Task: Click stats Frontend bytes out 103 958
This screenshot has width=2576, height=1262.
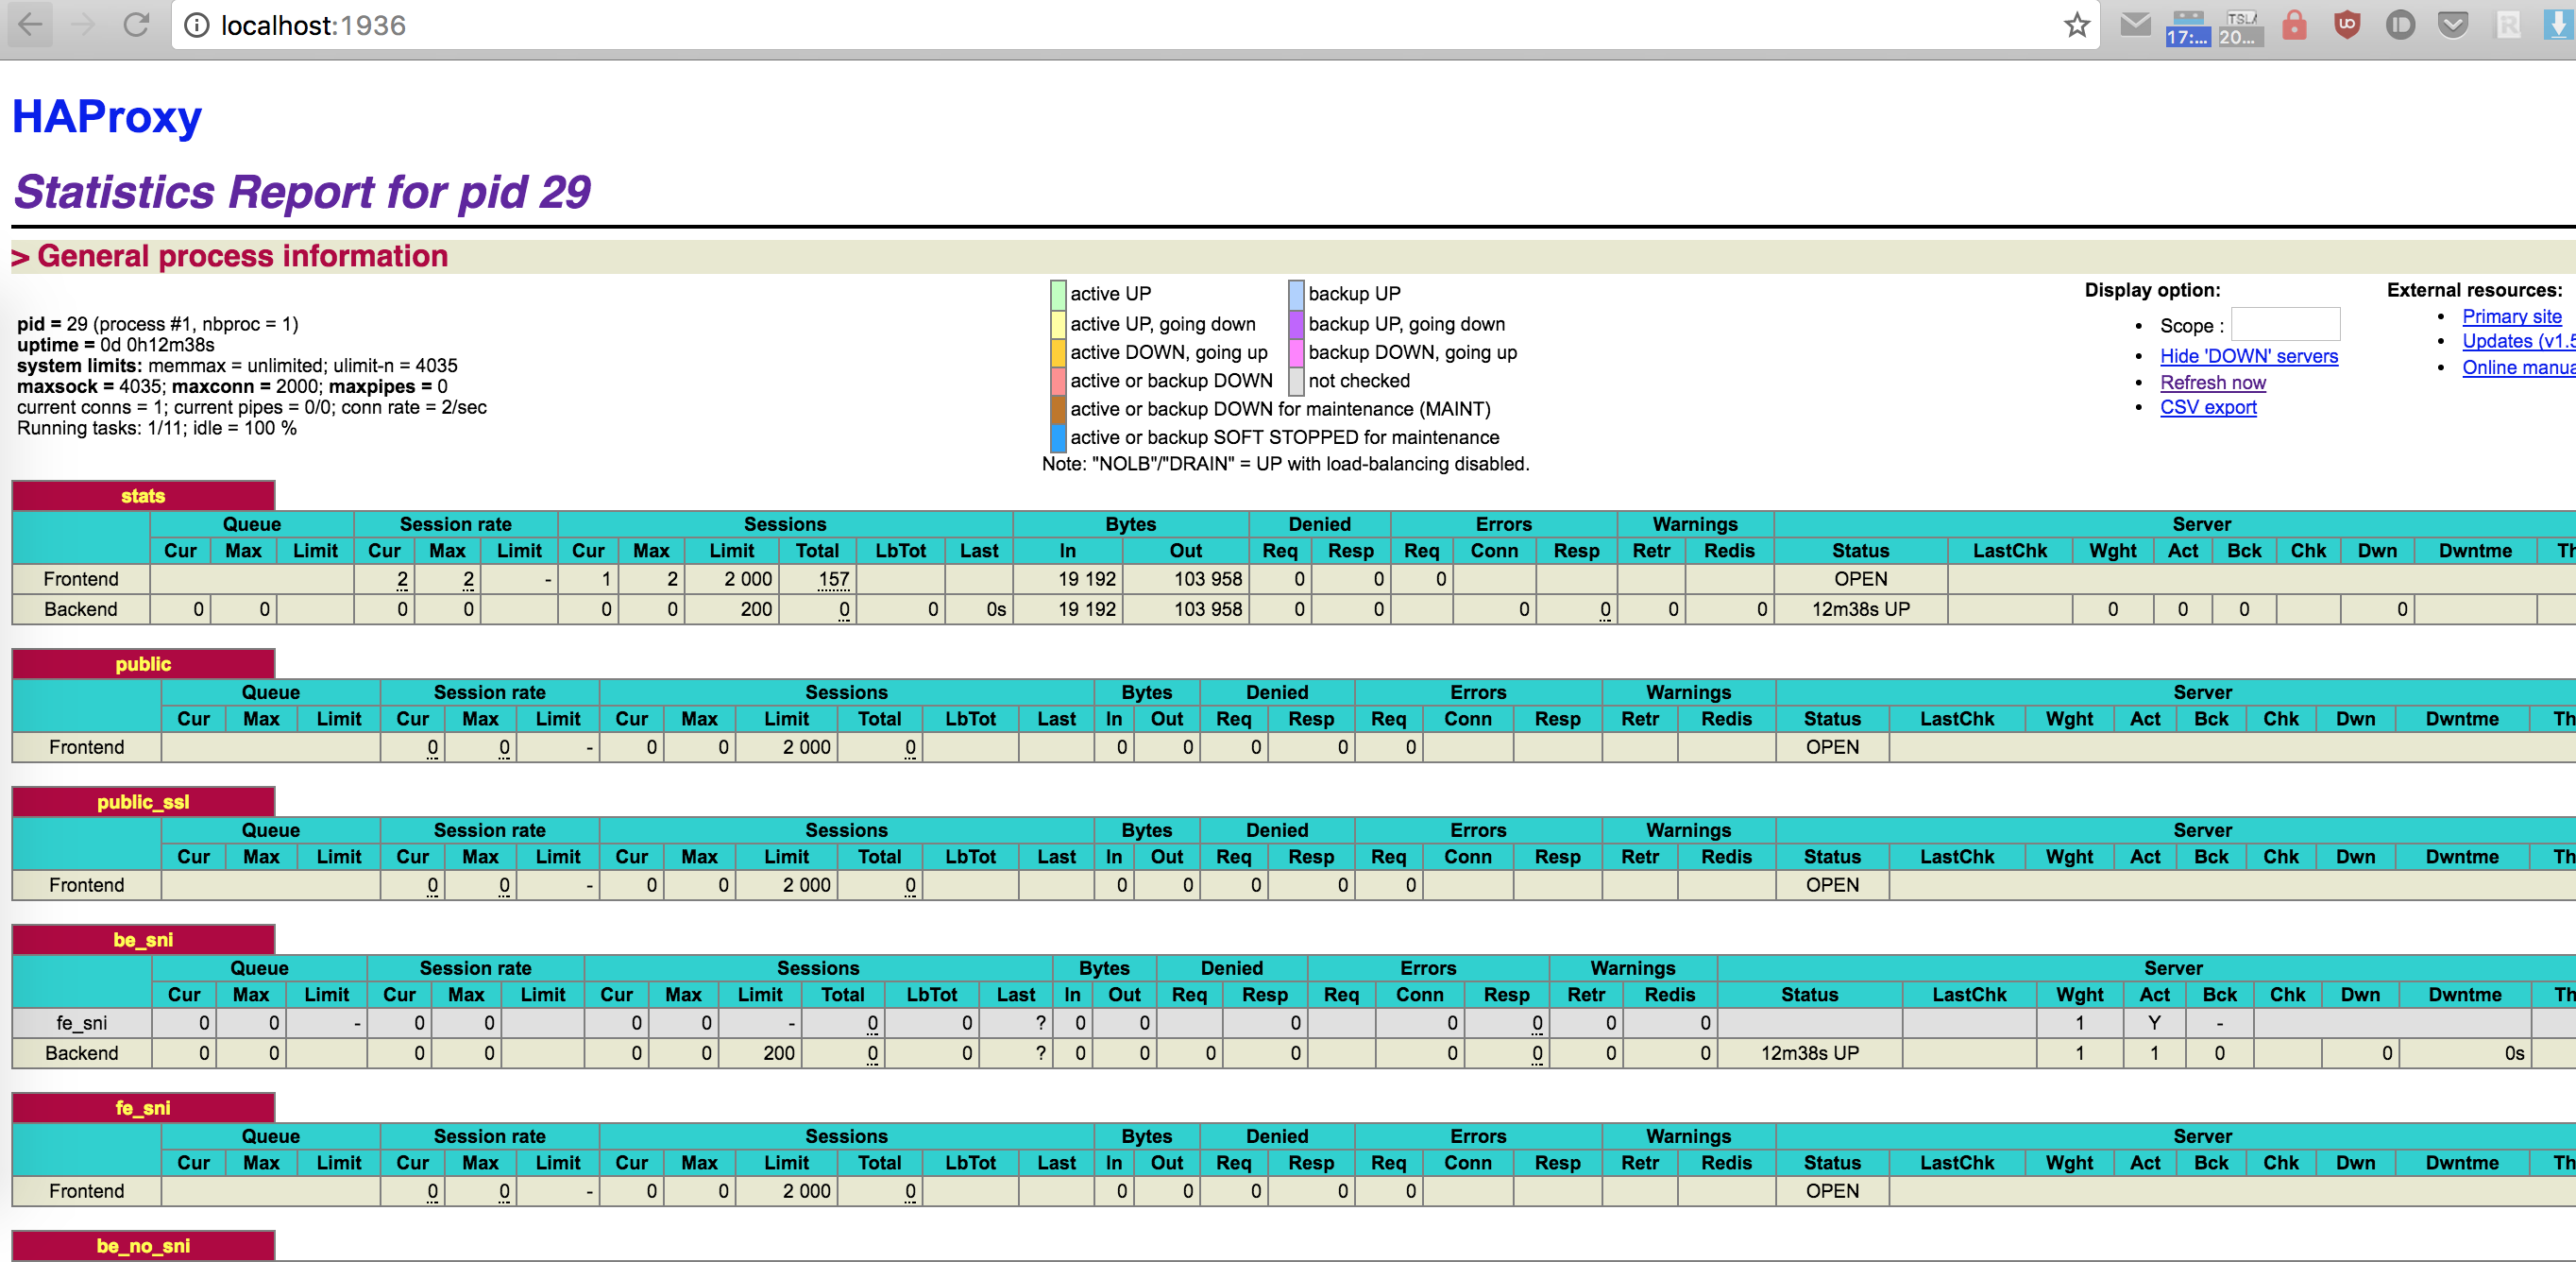Action: click(x=1208, y=579)
